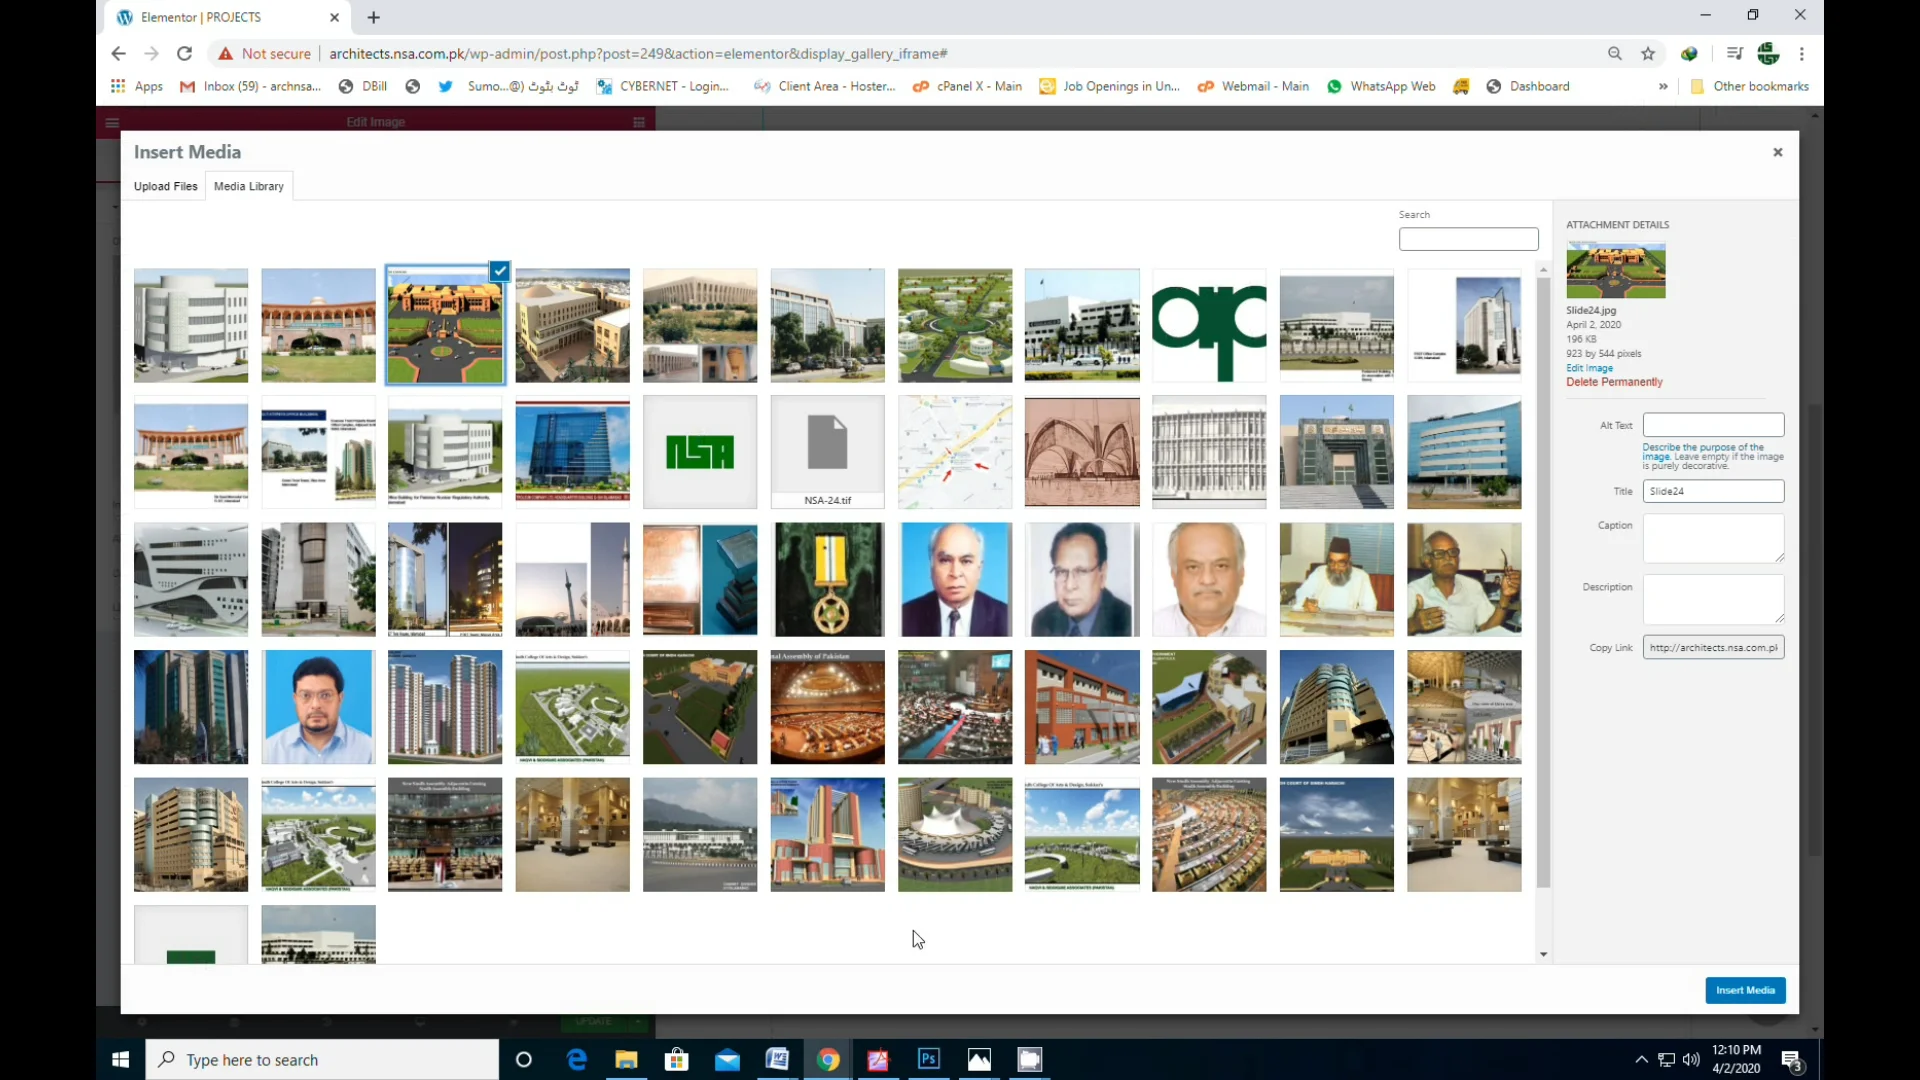Image resolution: width=1920 pixels, height=1080 pixels.
Task: Open Photoshop from taskbar
Action: [x=929, y=1060]
